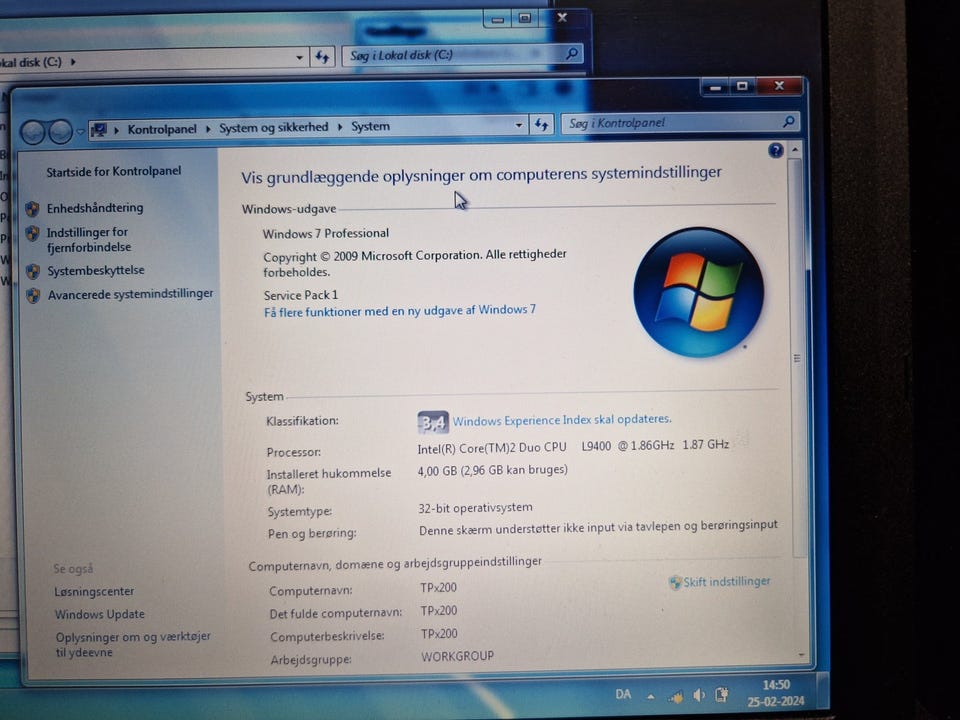Click '4,00 GB (2,96 GB kan bruges)' value
This screenshot has width=960, height=720.
tap(492, 470)
